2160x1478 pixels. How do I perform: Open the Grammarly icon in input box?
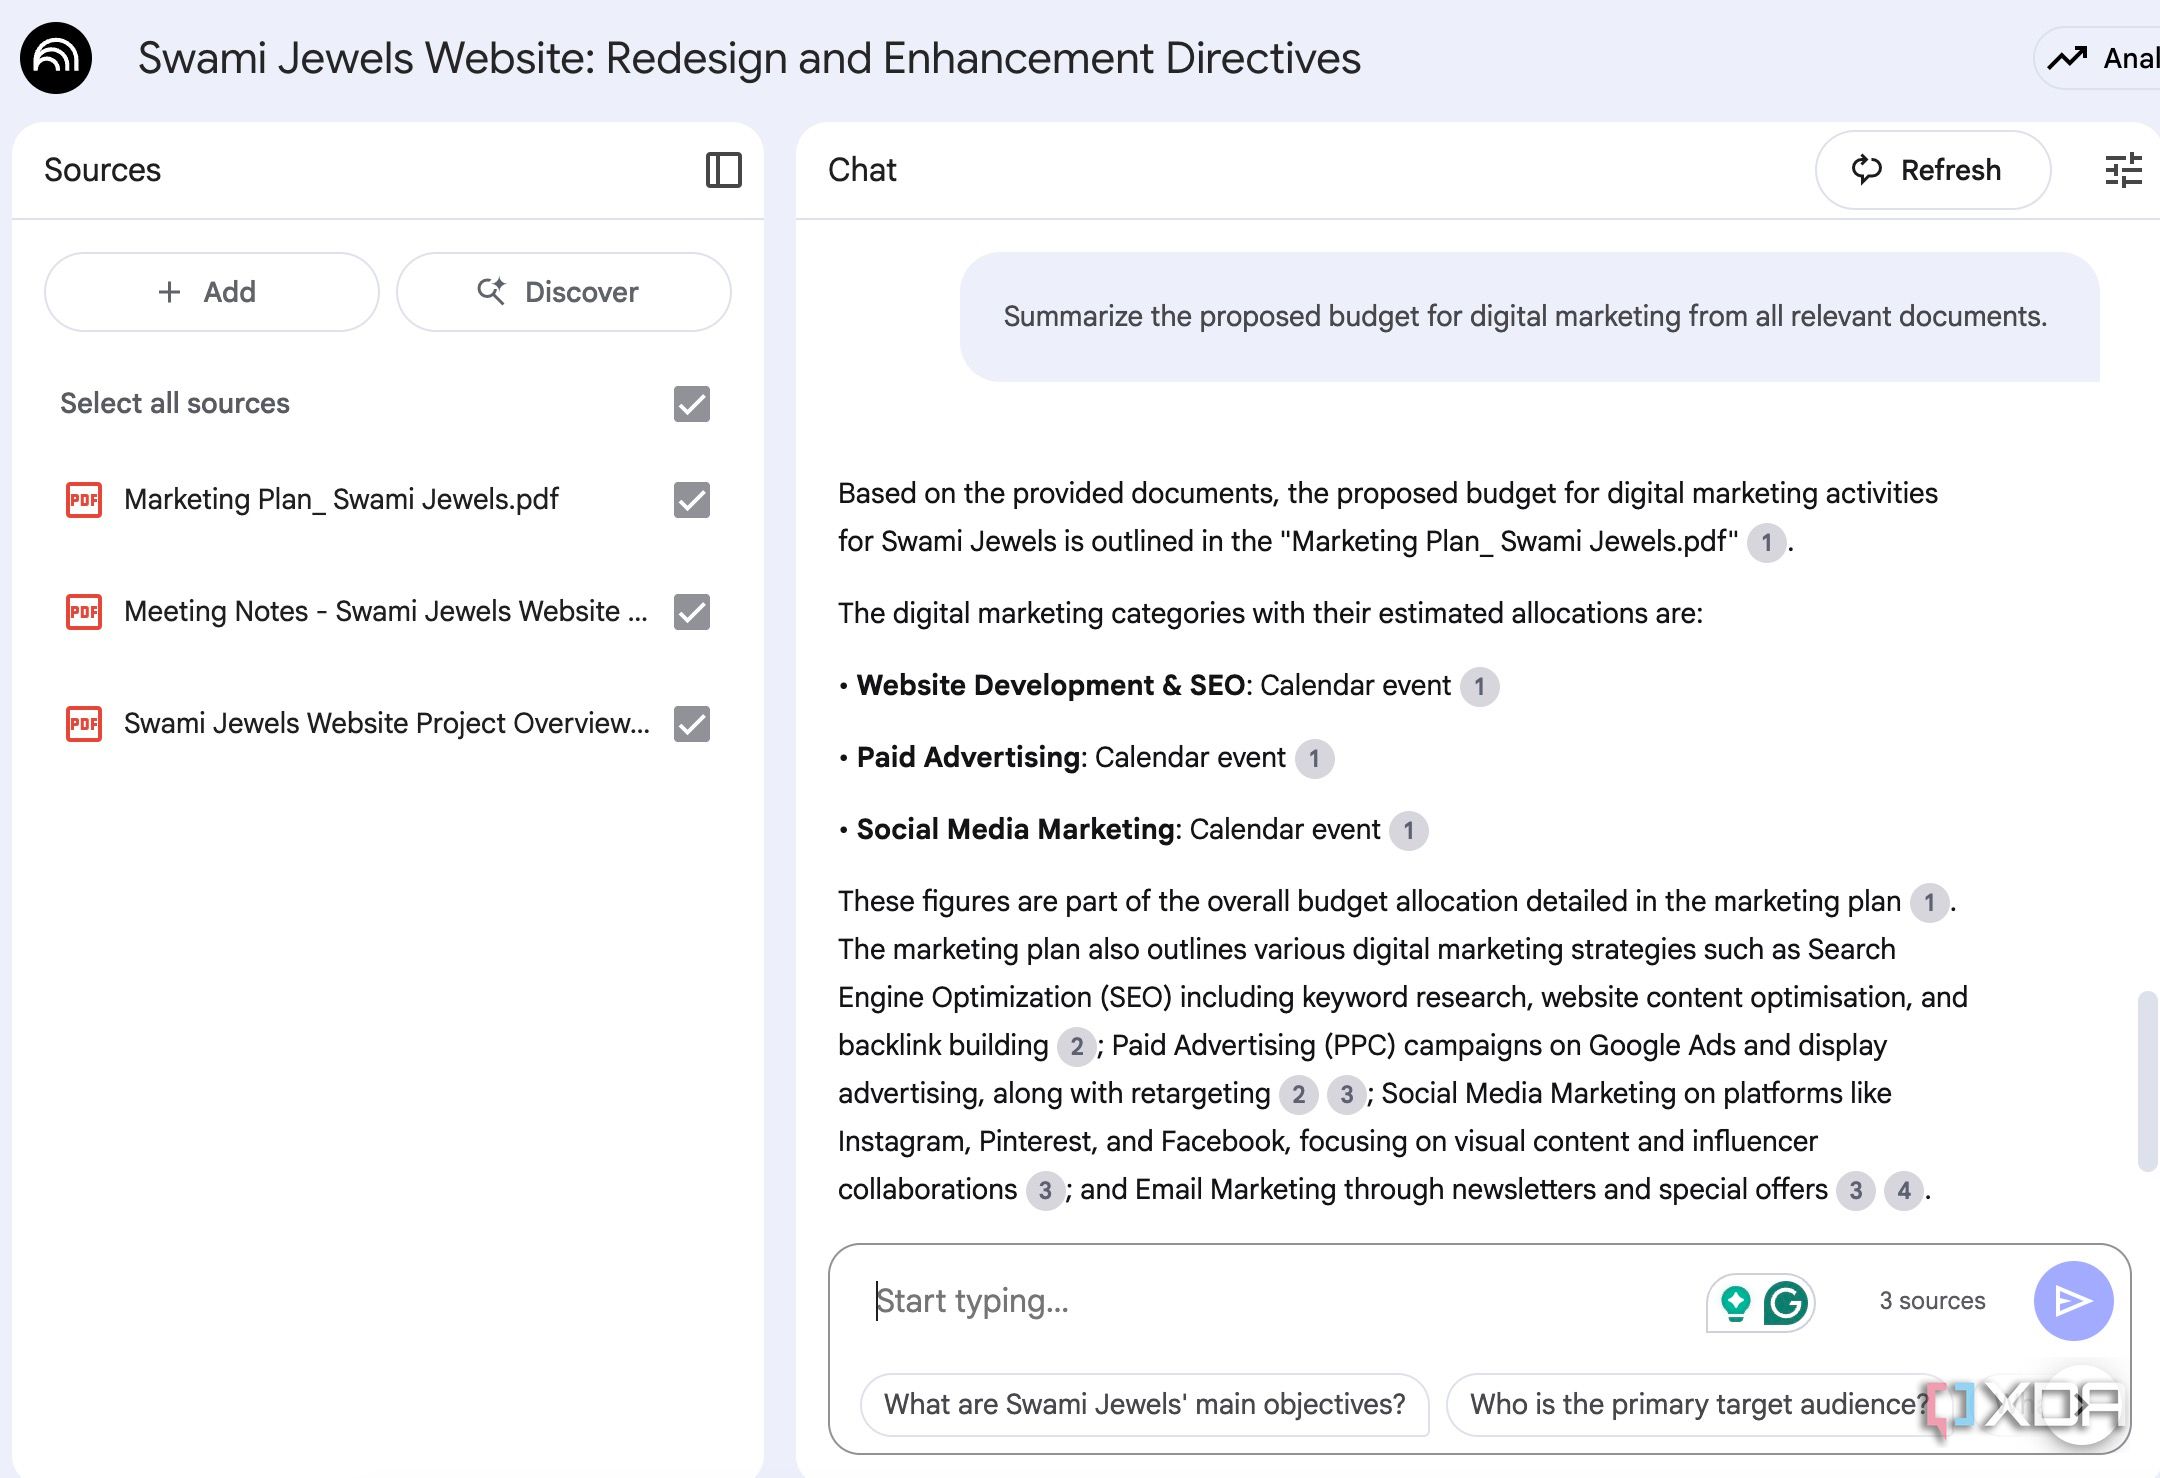click(x=1786, y=1302)
